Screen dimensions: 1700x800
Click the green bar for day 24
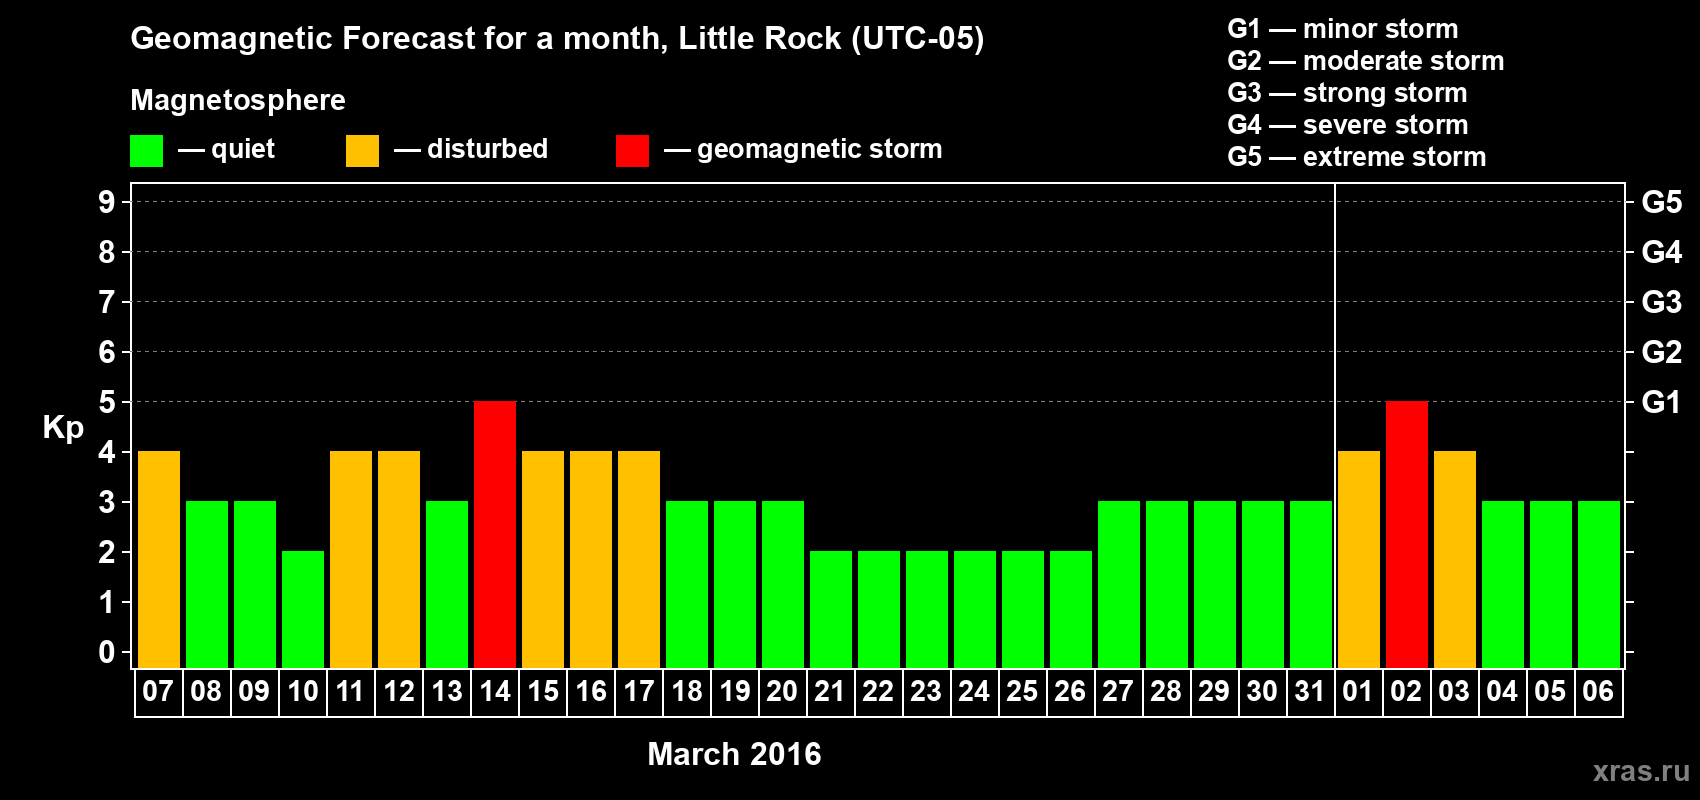[975, 610]
